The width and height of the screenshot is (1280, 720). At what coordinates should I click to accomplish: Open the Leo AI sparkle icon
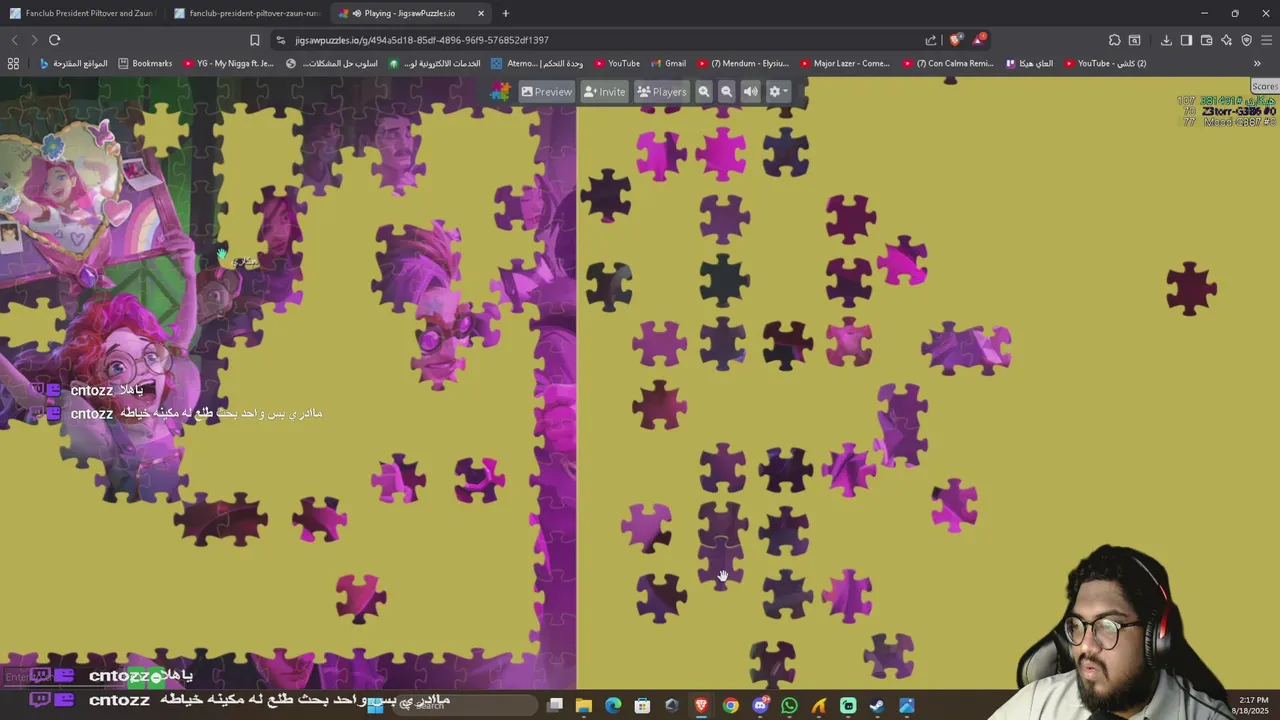1226,40
